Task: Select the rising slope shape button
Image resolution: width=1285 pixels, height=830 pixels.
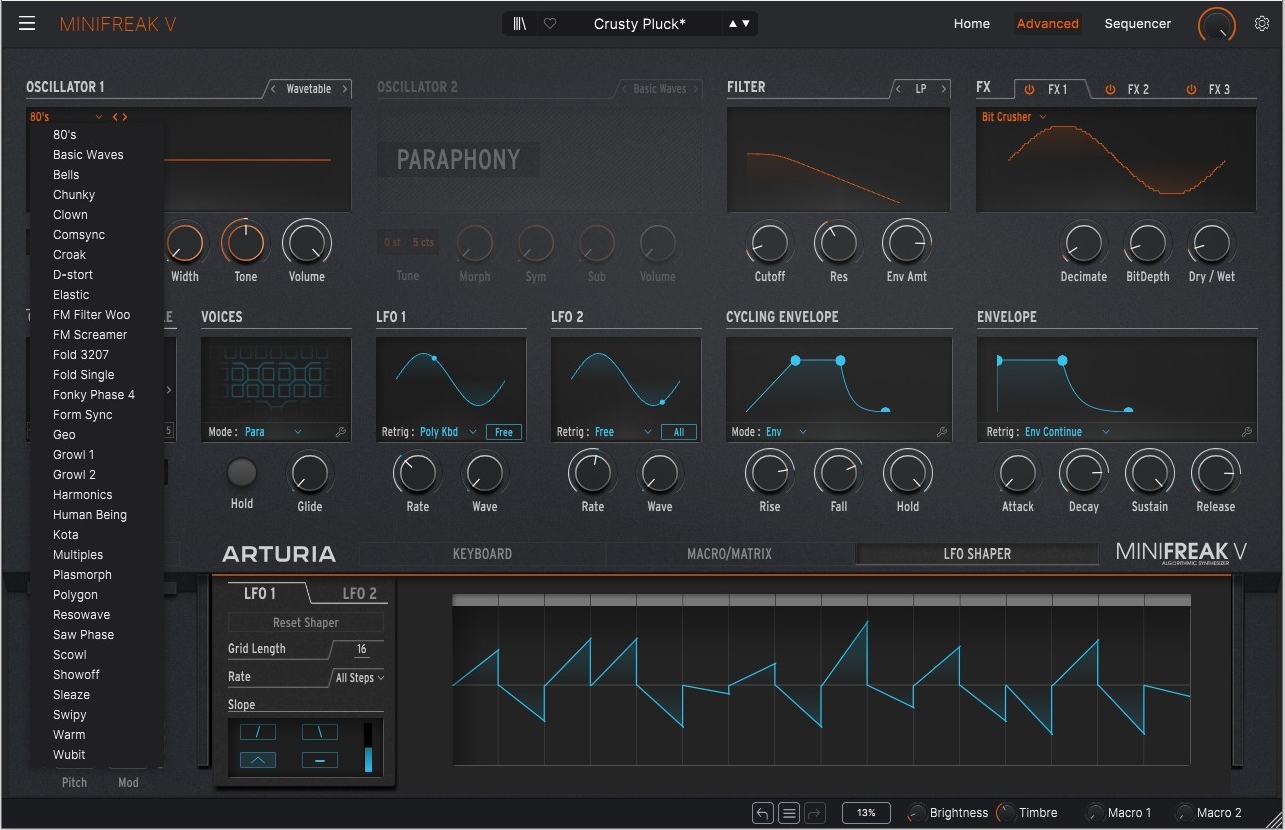Action: click(258, 732)
